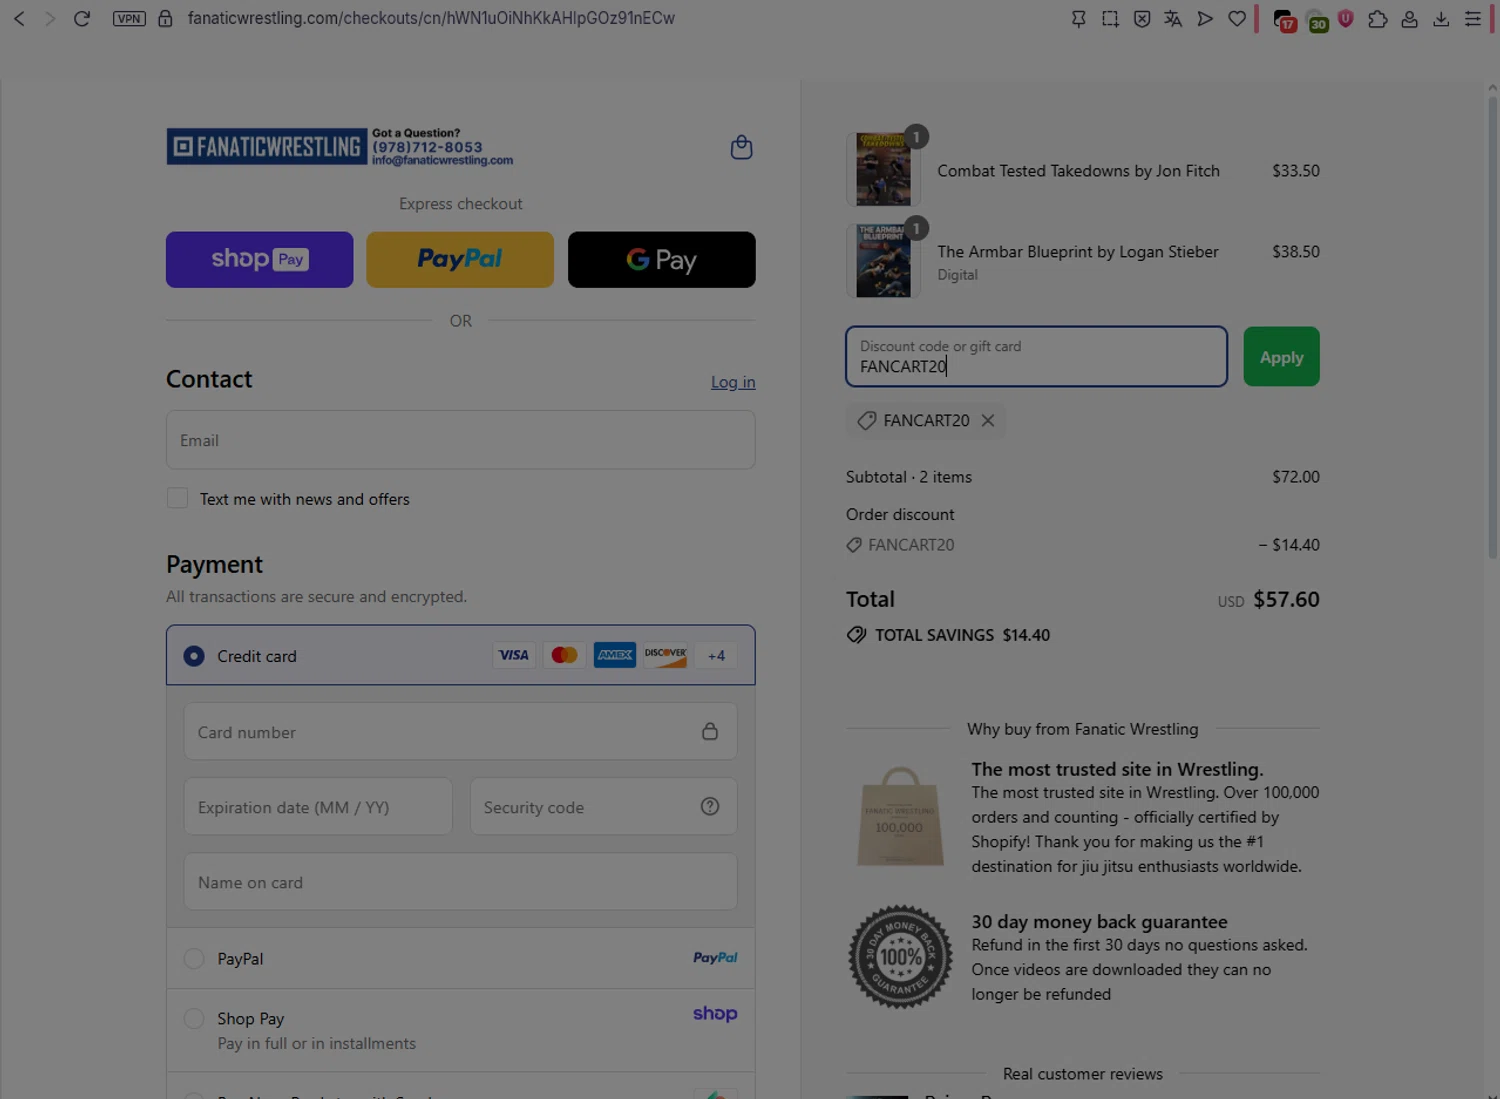Viewport: 1500px width, 1099px height.
Task: Pay with Google Pay express button
Action: click(x=662, y=260)
